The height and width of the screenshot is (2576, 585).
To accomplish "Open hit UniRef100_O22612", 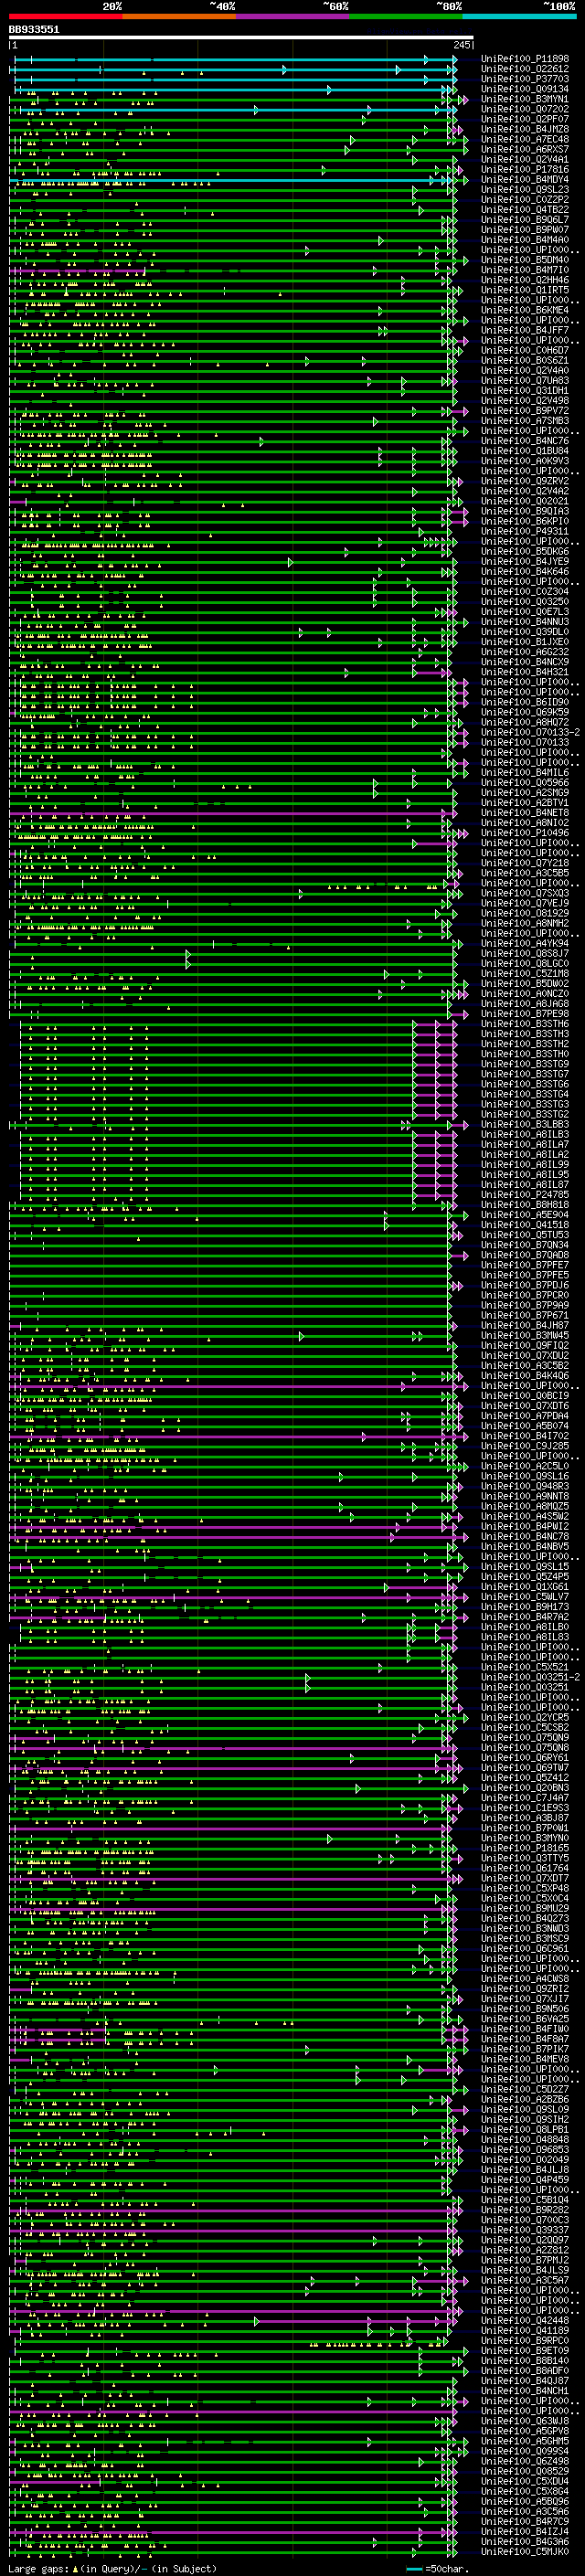I will (x=525, y=69).
